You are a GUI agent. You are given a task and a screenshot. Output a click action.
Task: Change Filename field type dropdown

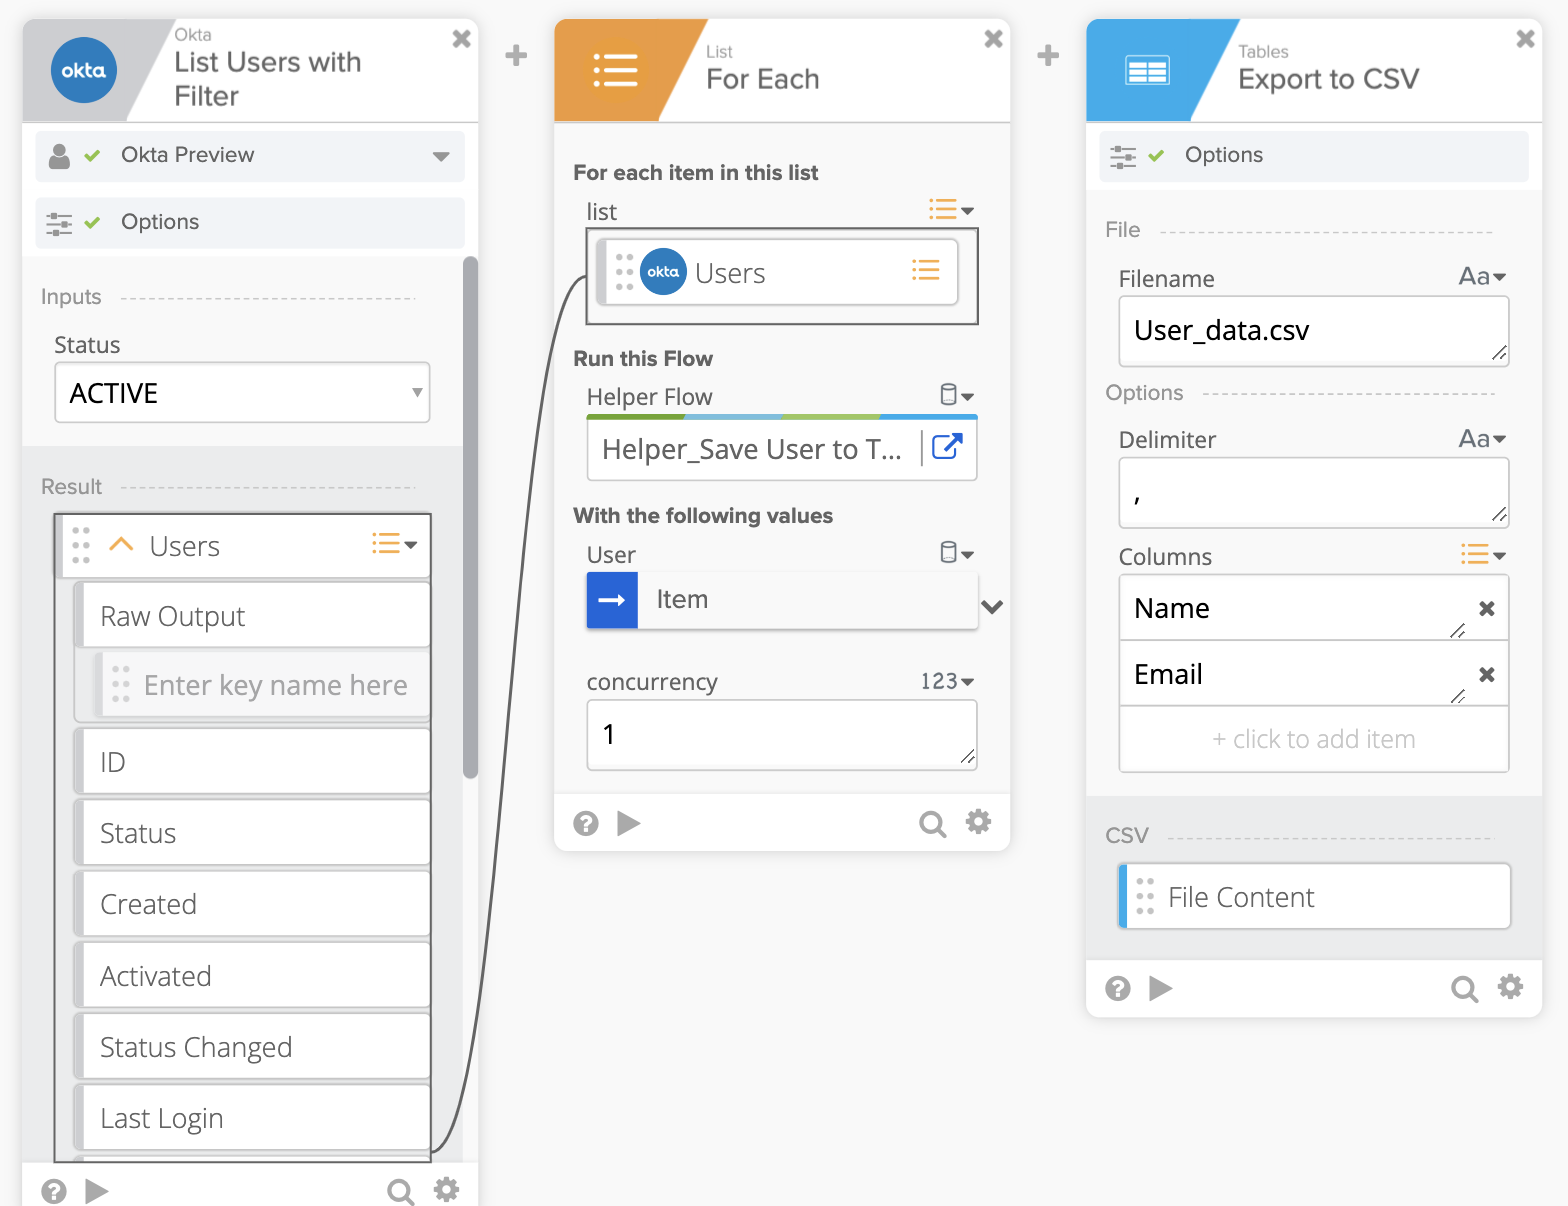point(1482,277)
